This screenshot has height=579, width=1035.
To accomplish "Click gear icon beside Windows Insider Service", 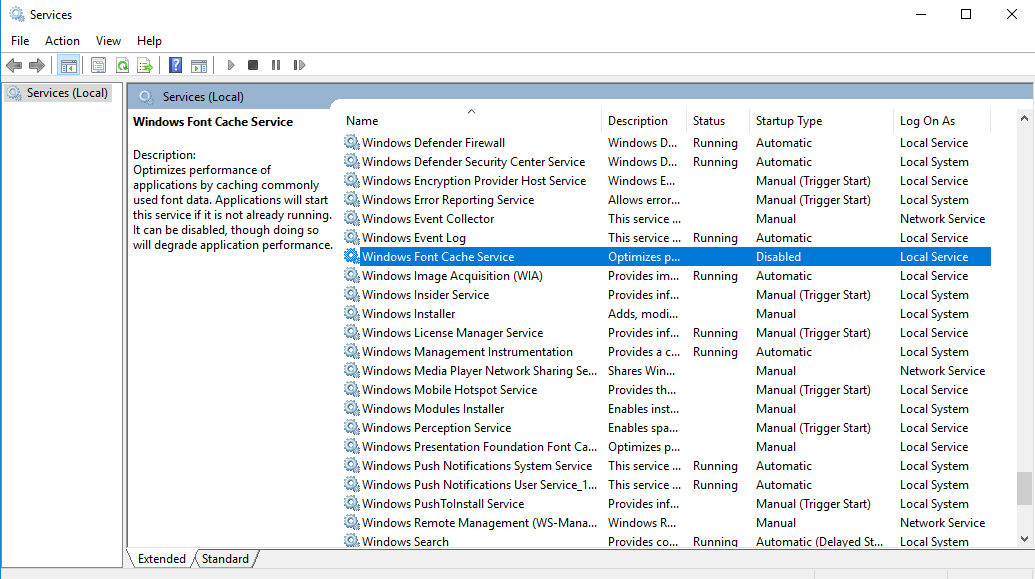I will coord(352,294).
